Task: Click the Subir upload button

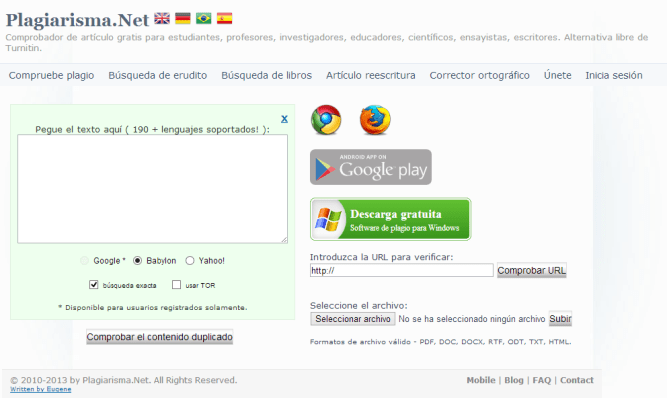Action: pyautogui.click(x=560, y=319)
